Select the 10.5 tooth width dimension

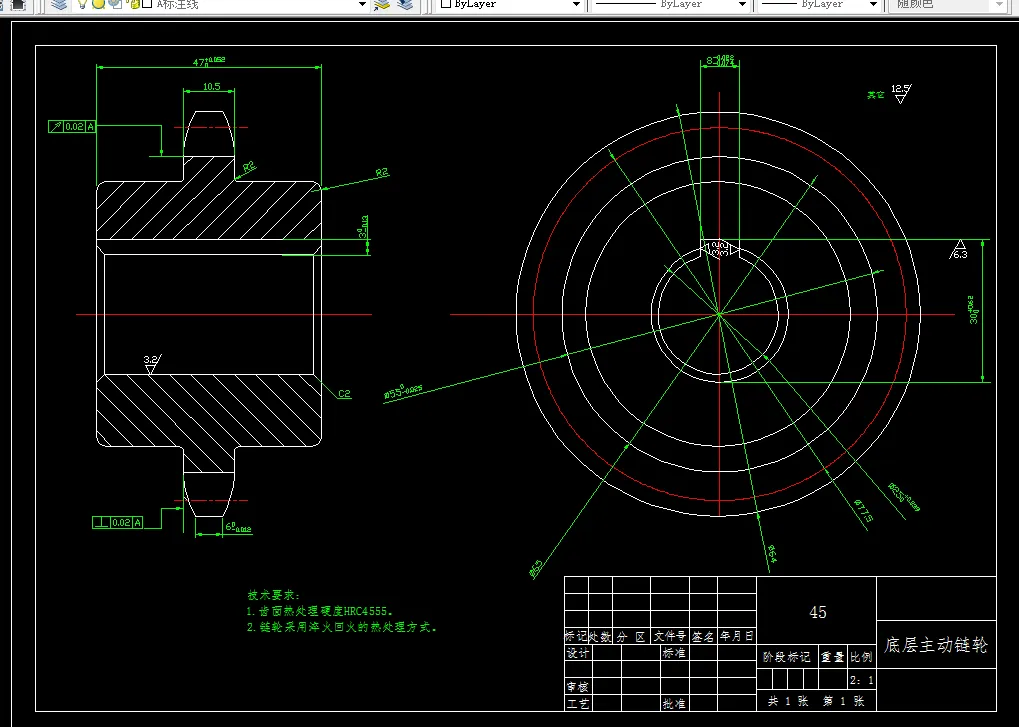pos(211,86)
